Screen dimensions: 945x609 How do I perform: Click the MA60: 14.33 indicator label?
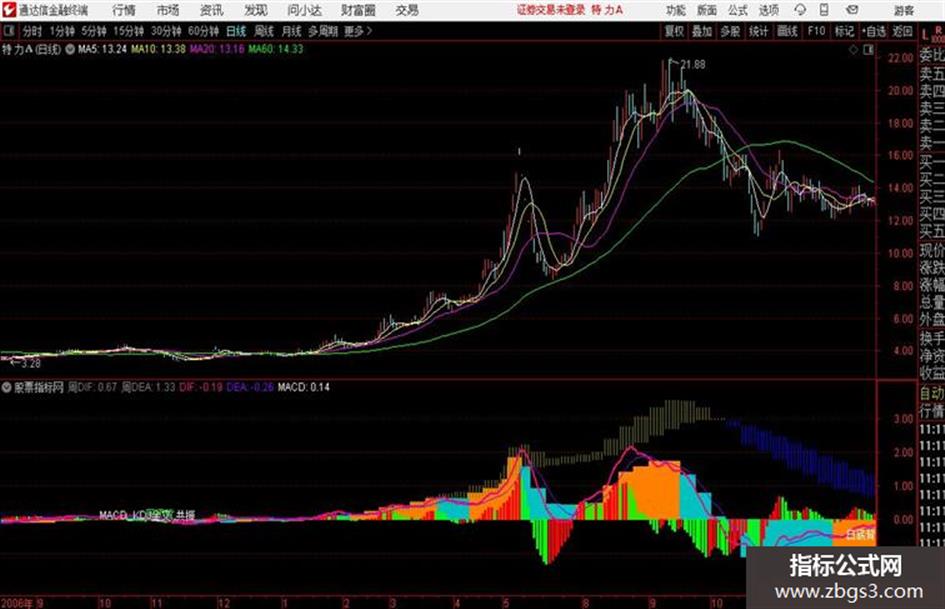tap(275, 49)
